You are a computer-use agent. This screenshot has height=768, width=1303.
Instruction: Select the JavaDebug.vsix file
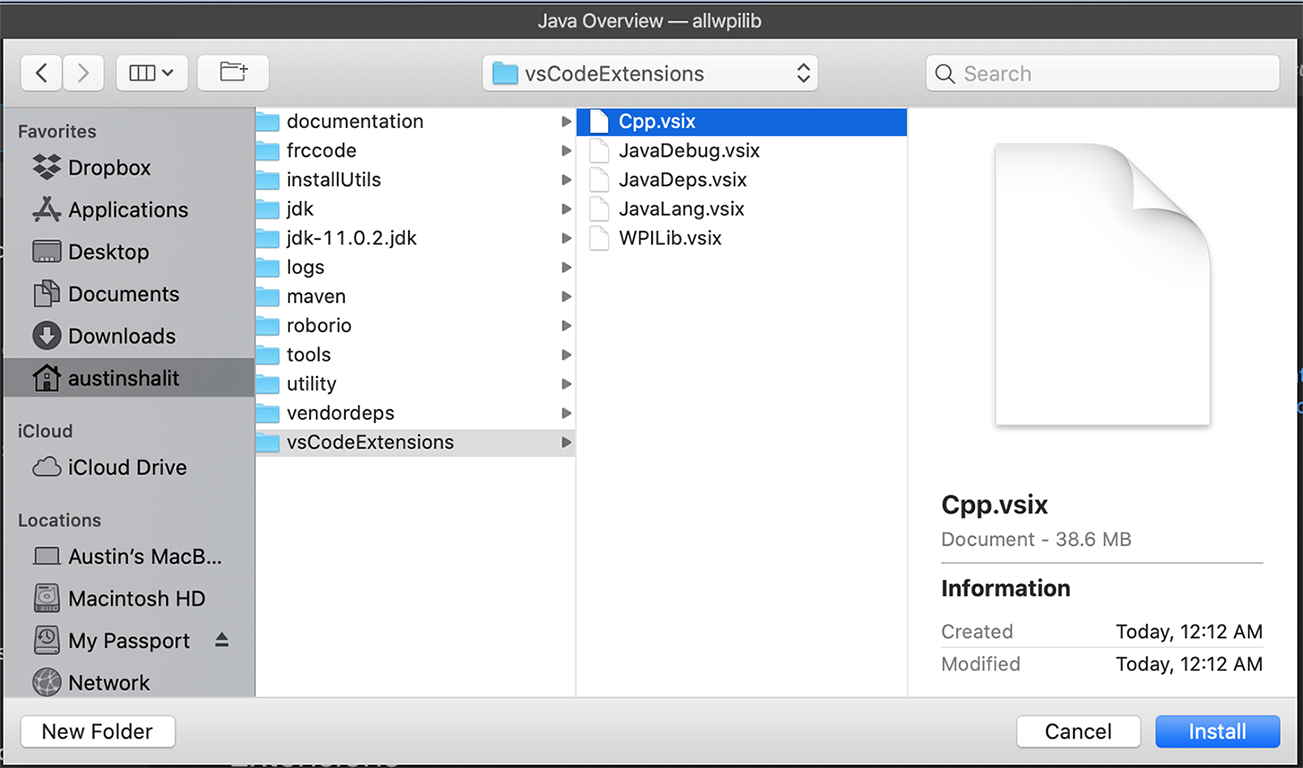[x=688, y=151]
